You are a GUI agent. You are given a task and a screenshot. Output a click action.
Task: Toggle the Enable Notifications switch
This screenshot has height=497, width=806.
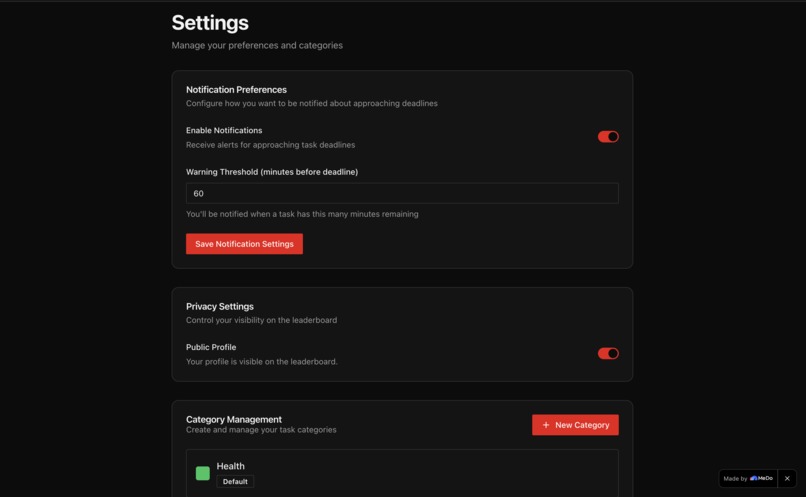pos(608,137)
